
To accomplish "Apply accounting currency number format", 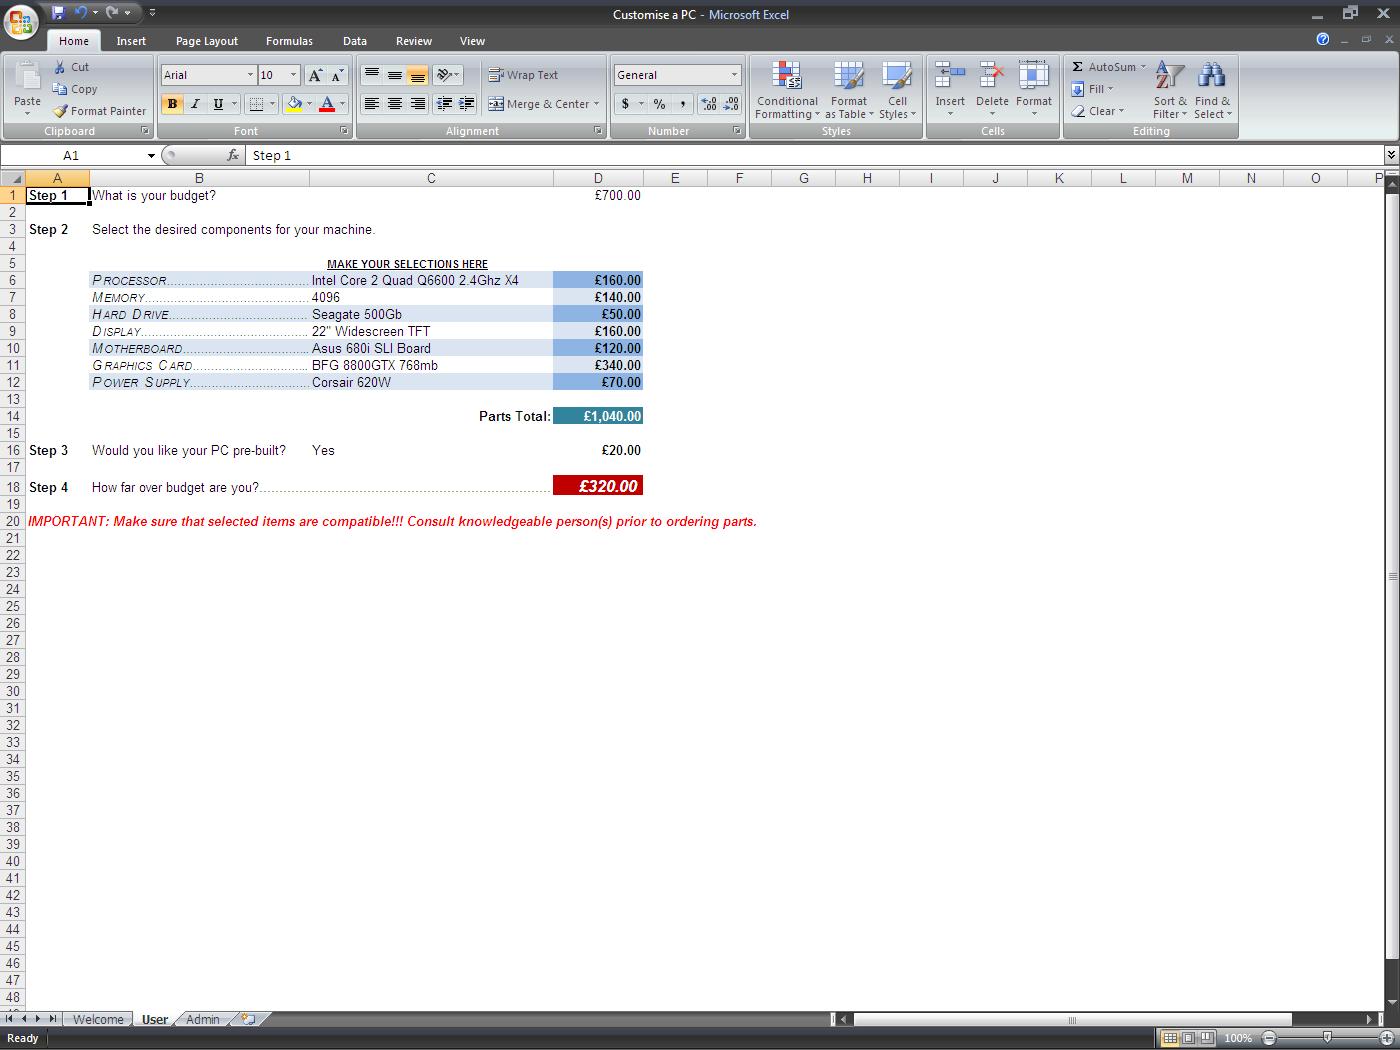I will (626, 104).
